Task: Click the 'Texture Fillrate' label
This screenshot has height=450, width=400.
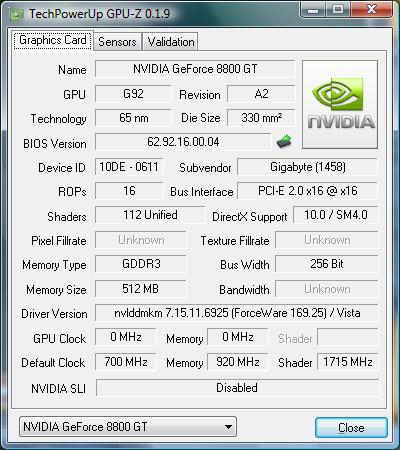Action: tap(235, 241)
